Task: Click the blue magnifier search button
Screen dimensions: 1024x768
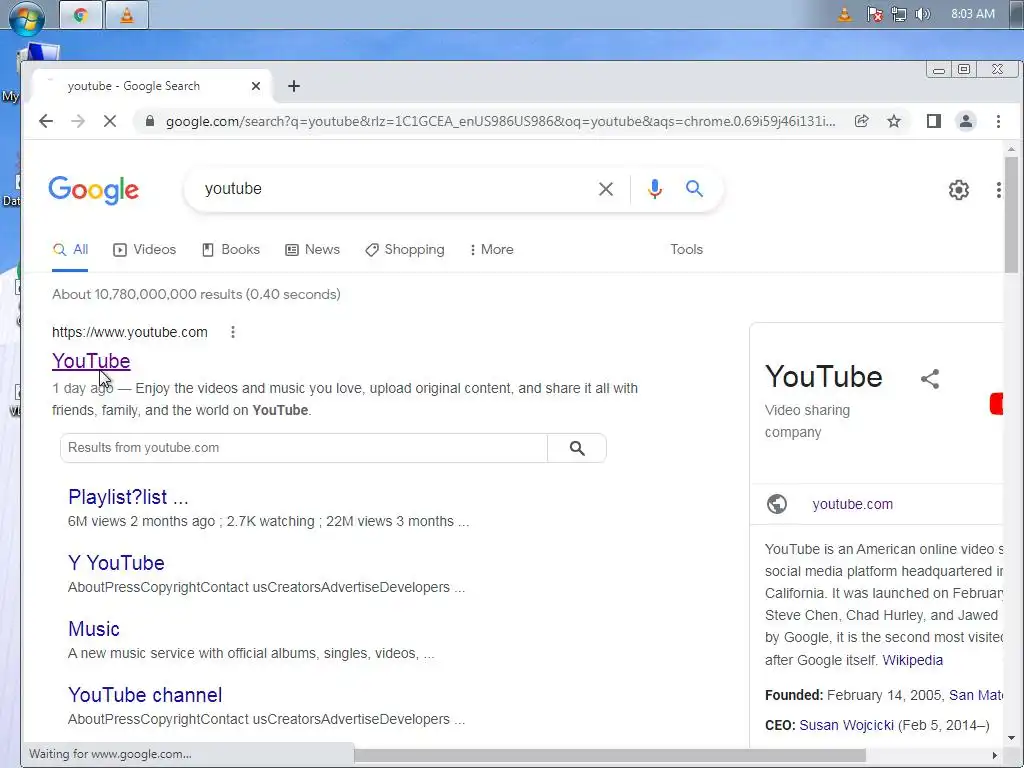Action: [694, 189]
